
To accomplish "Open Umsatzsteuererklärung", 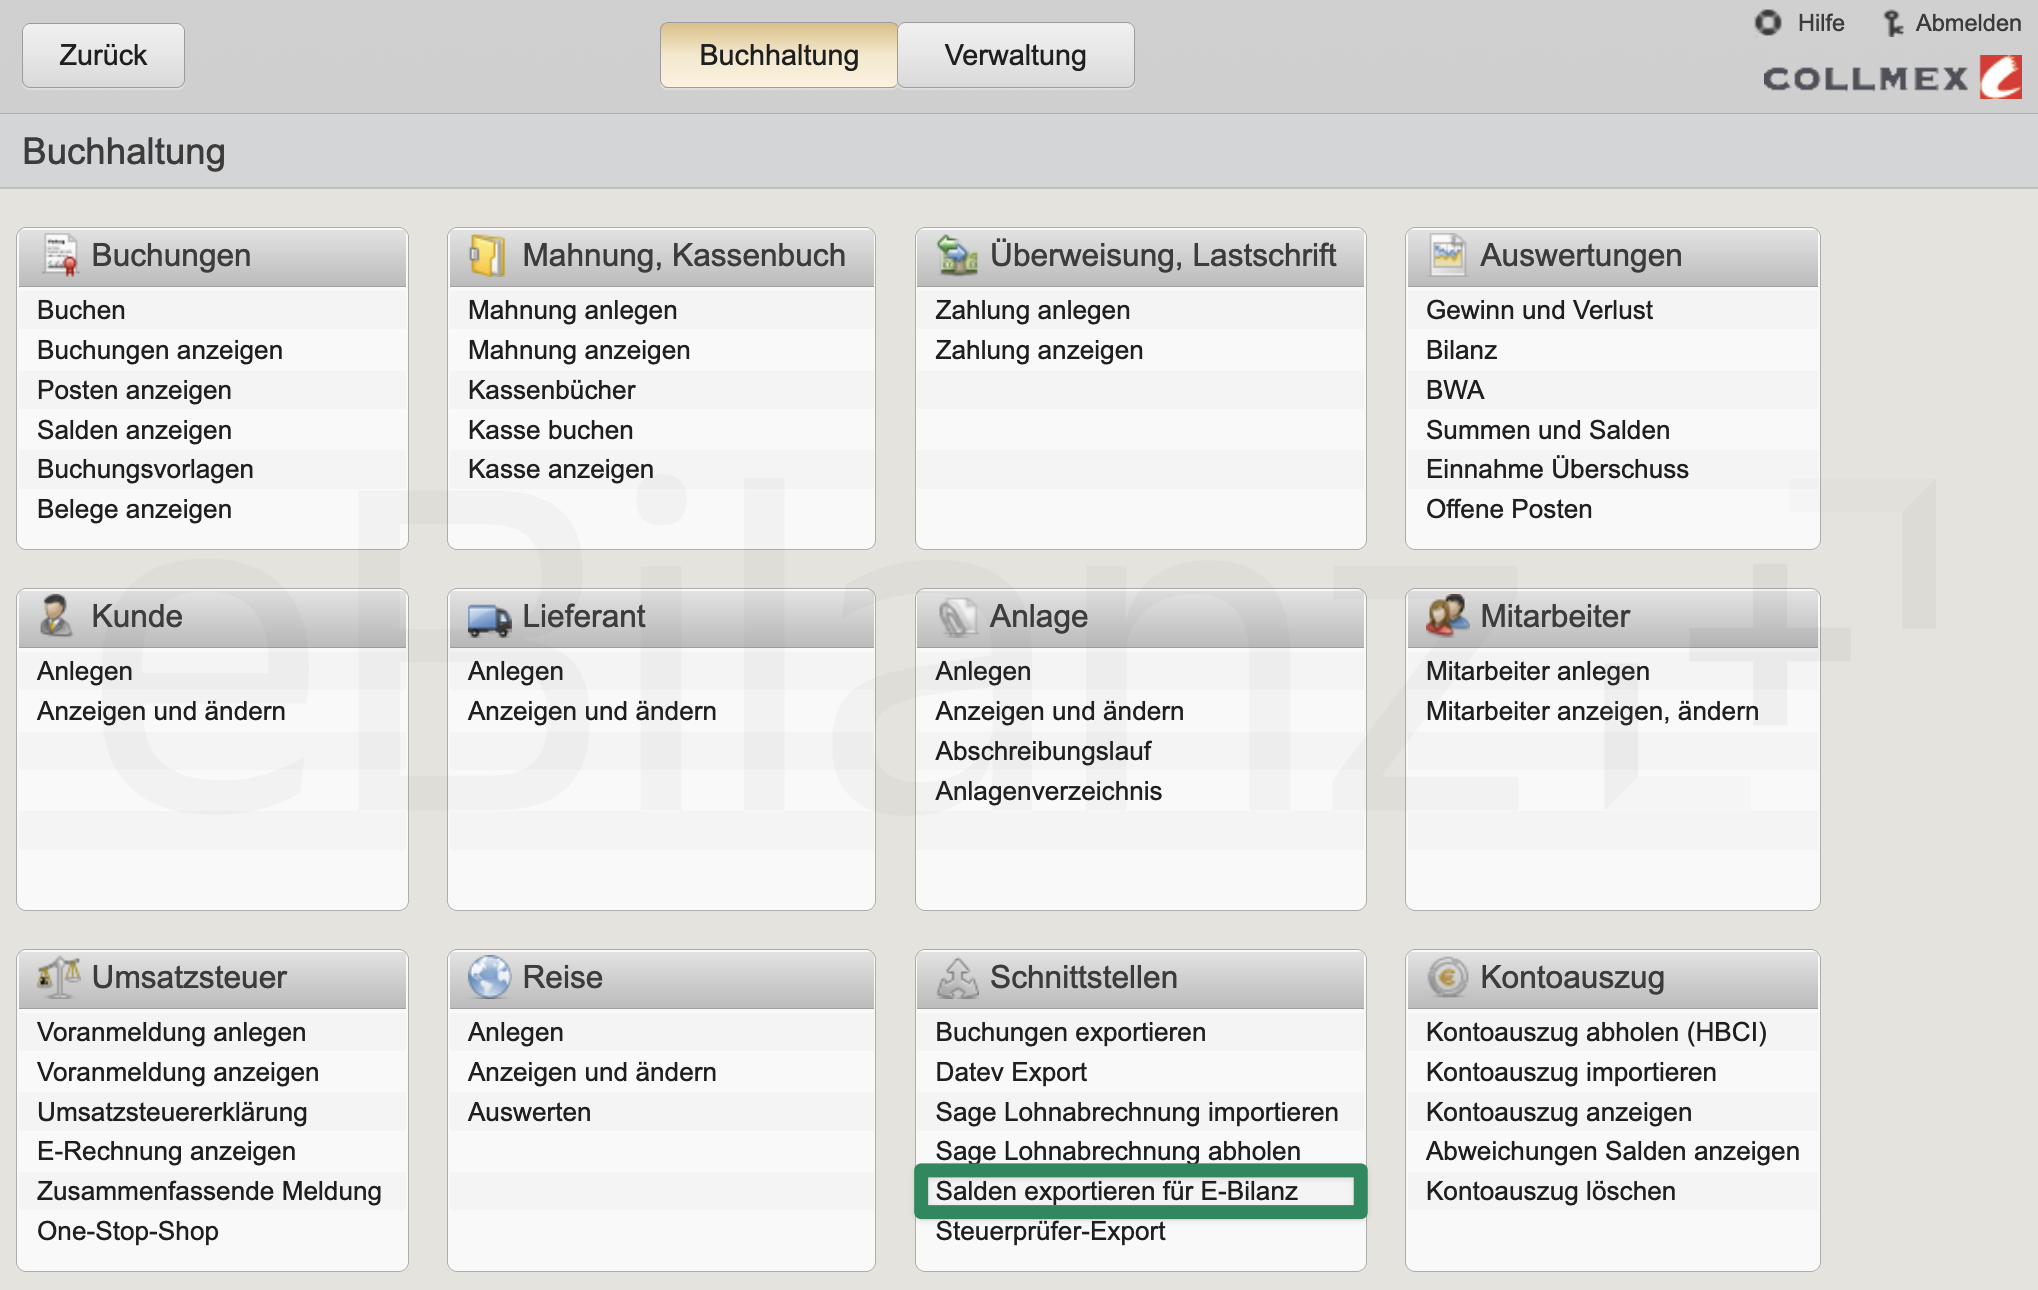I will click(x=172, y=1112).
